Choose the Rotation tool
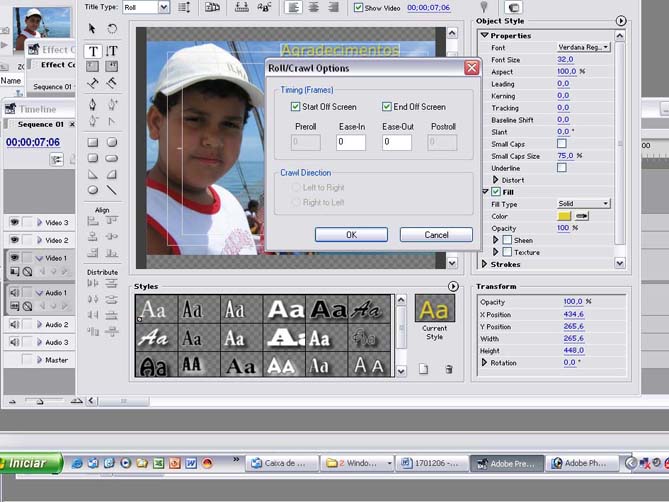The image size is (669, 502). (x=112, y=29)
